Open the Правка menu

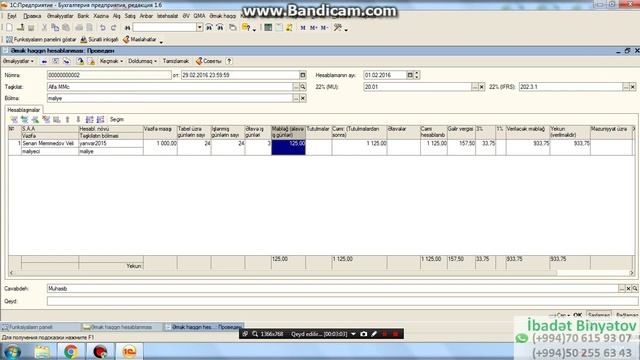[32, 16]
